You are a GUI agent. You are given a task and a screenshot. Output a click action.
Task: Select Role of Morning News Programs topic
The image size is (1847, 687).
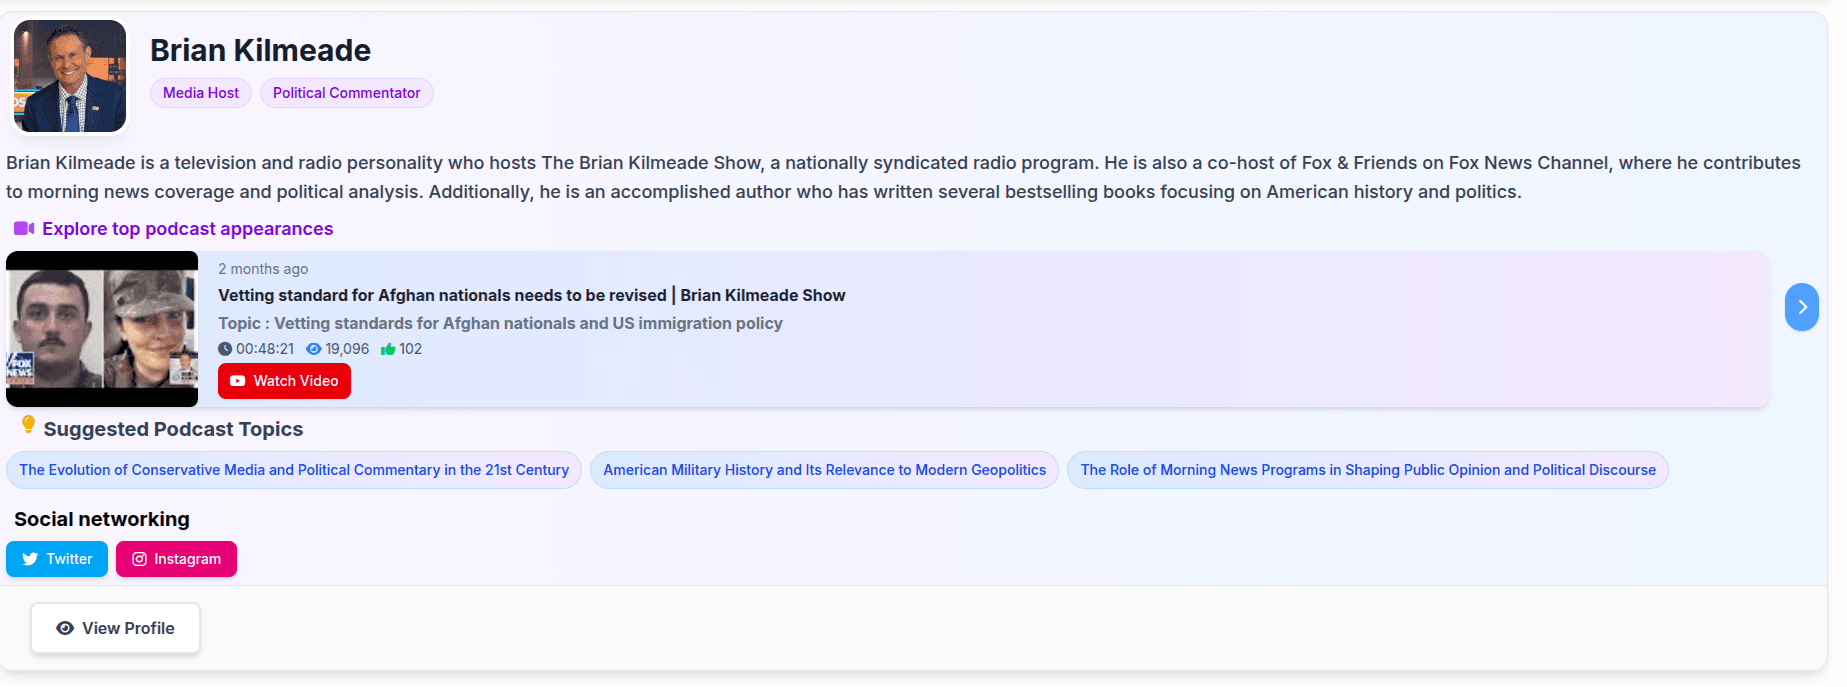coord(1368,470)
